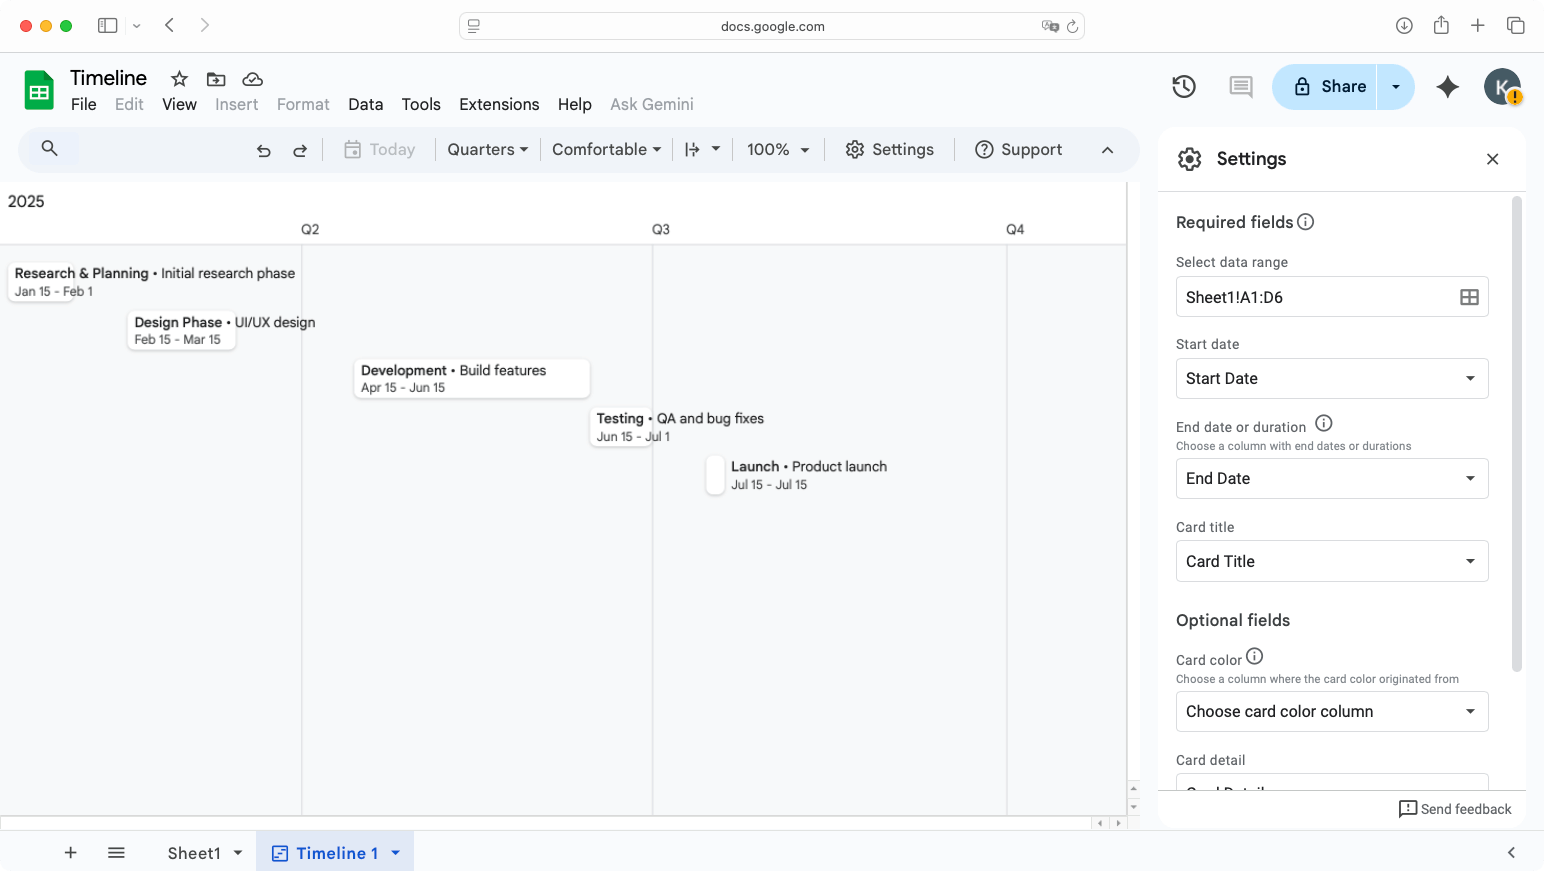This screenshot has width=1544, height=871.
Task: Open the Quarters zoom level dropdown
Action: point(487,149)
